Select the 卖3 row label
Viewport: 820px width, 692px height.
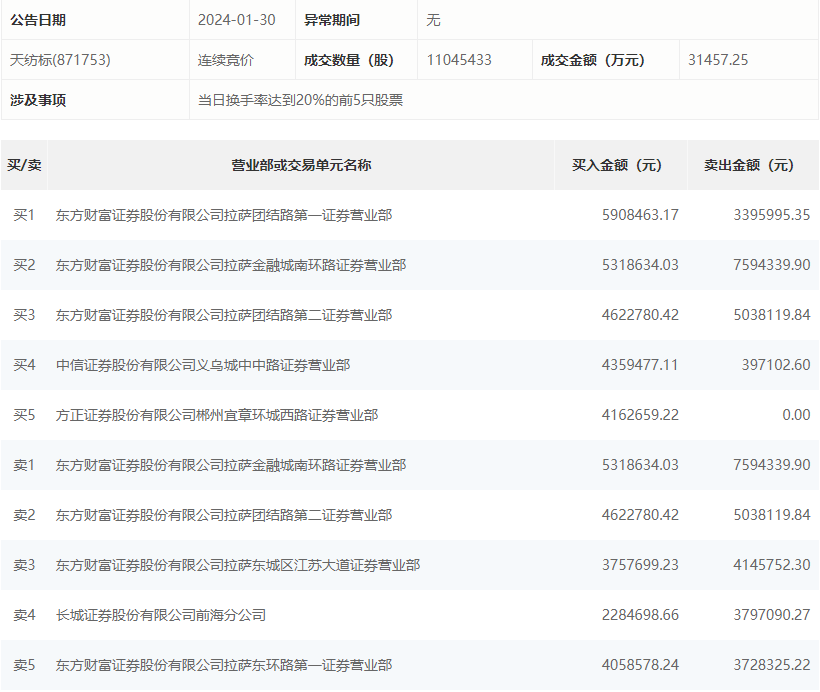[x=24, y=565]
